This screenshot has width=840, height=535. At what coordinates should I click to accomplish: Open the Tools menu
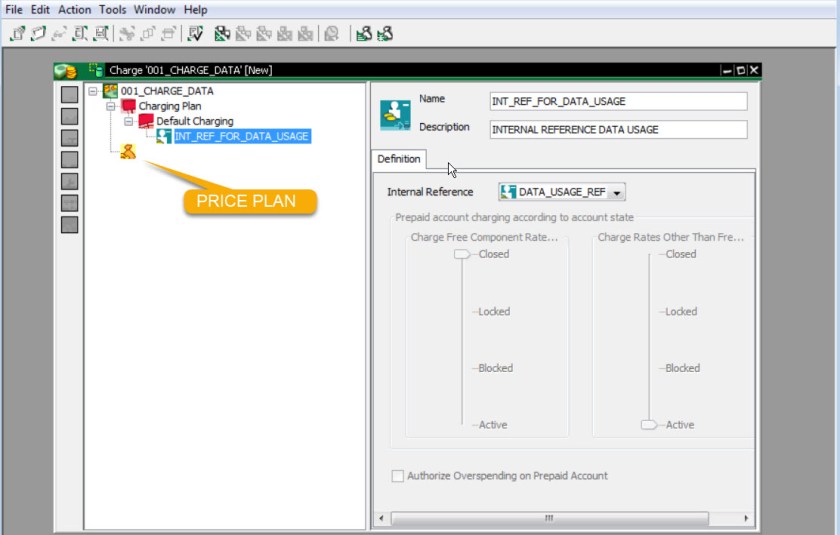tap(112, 10)
